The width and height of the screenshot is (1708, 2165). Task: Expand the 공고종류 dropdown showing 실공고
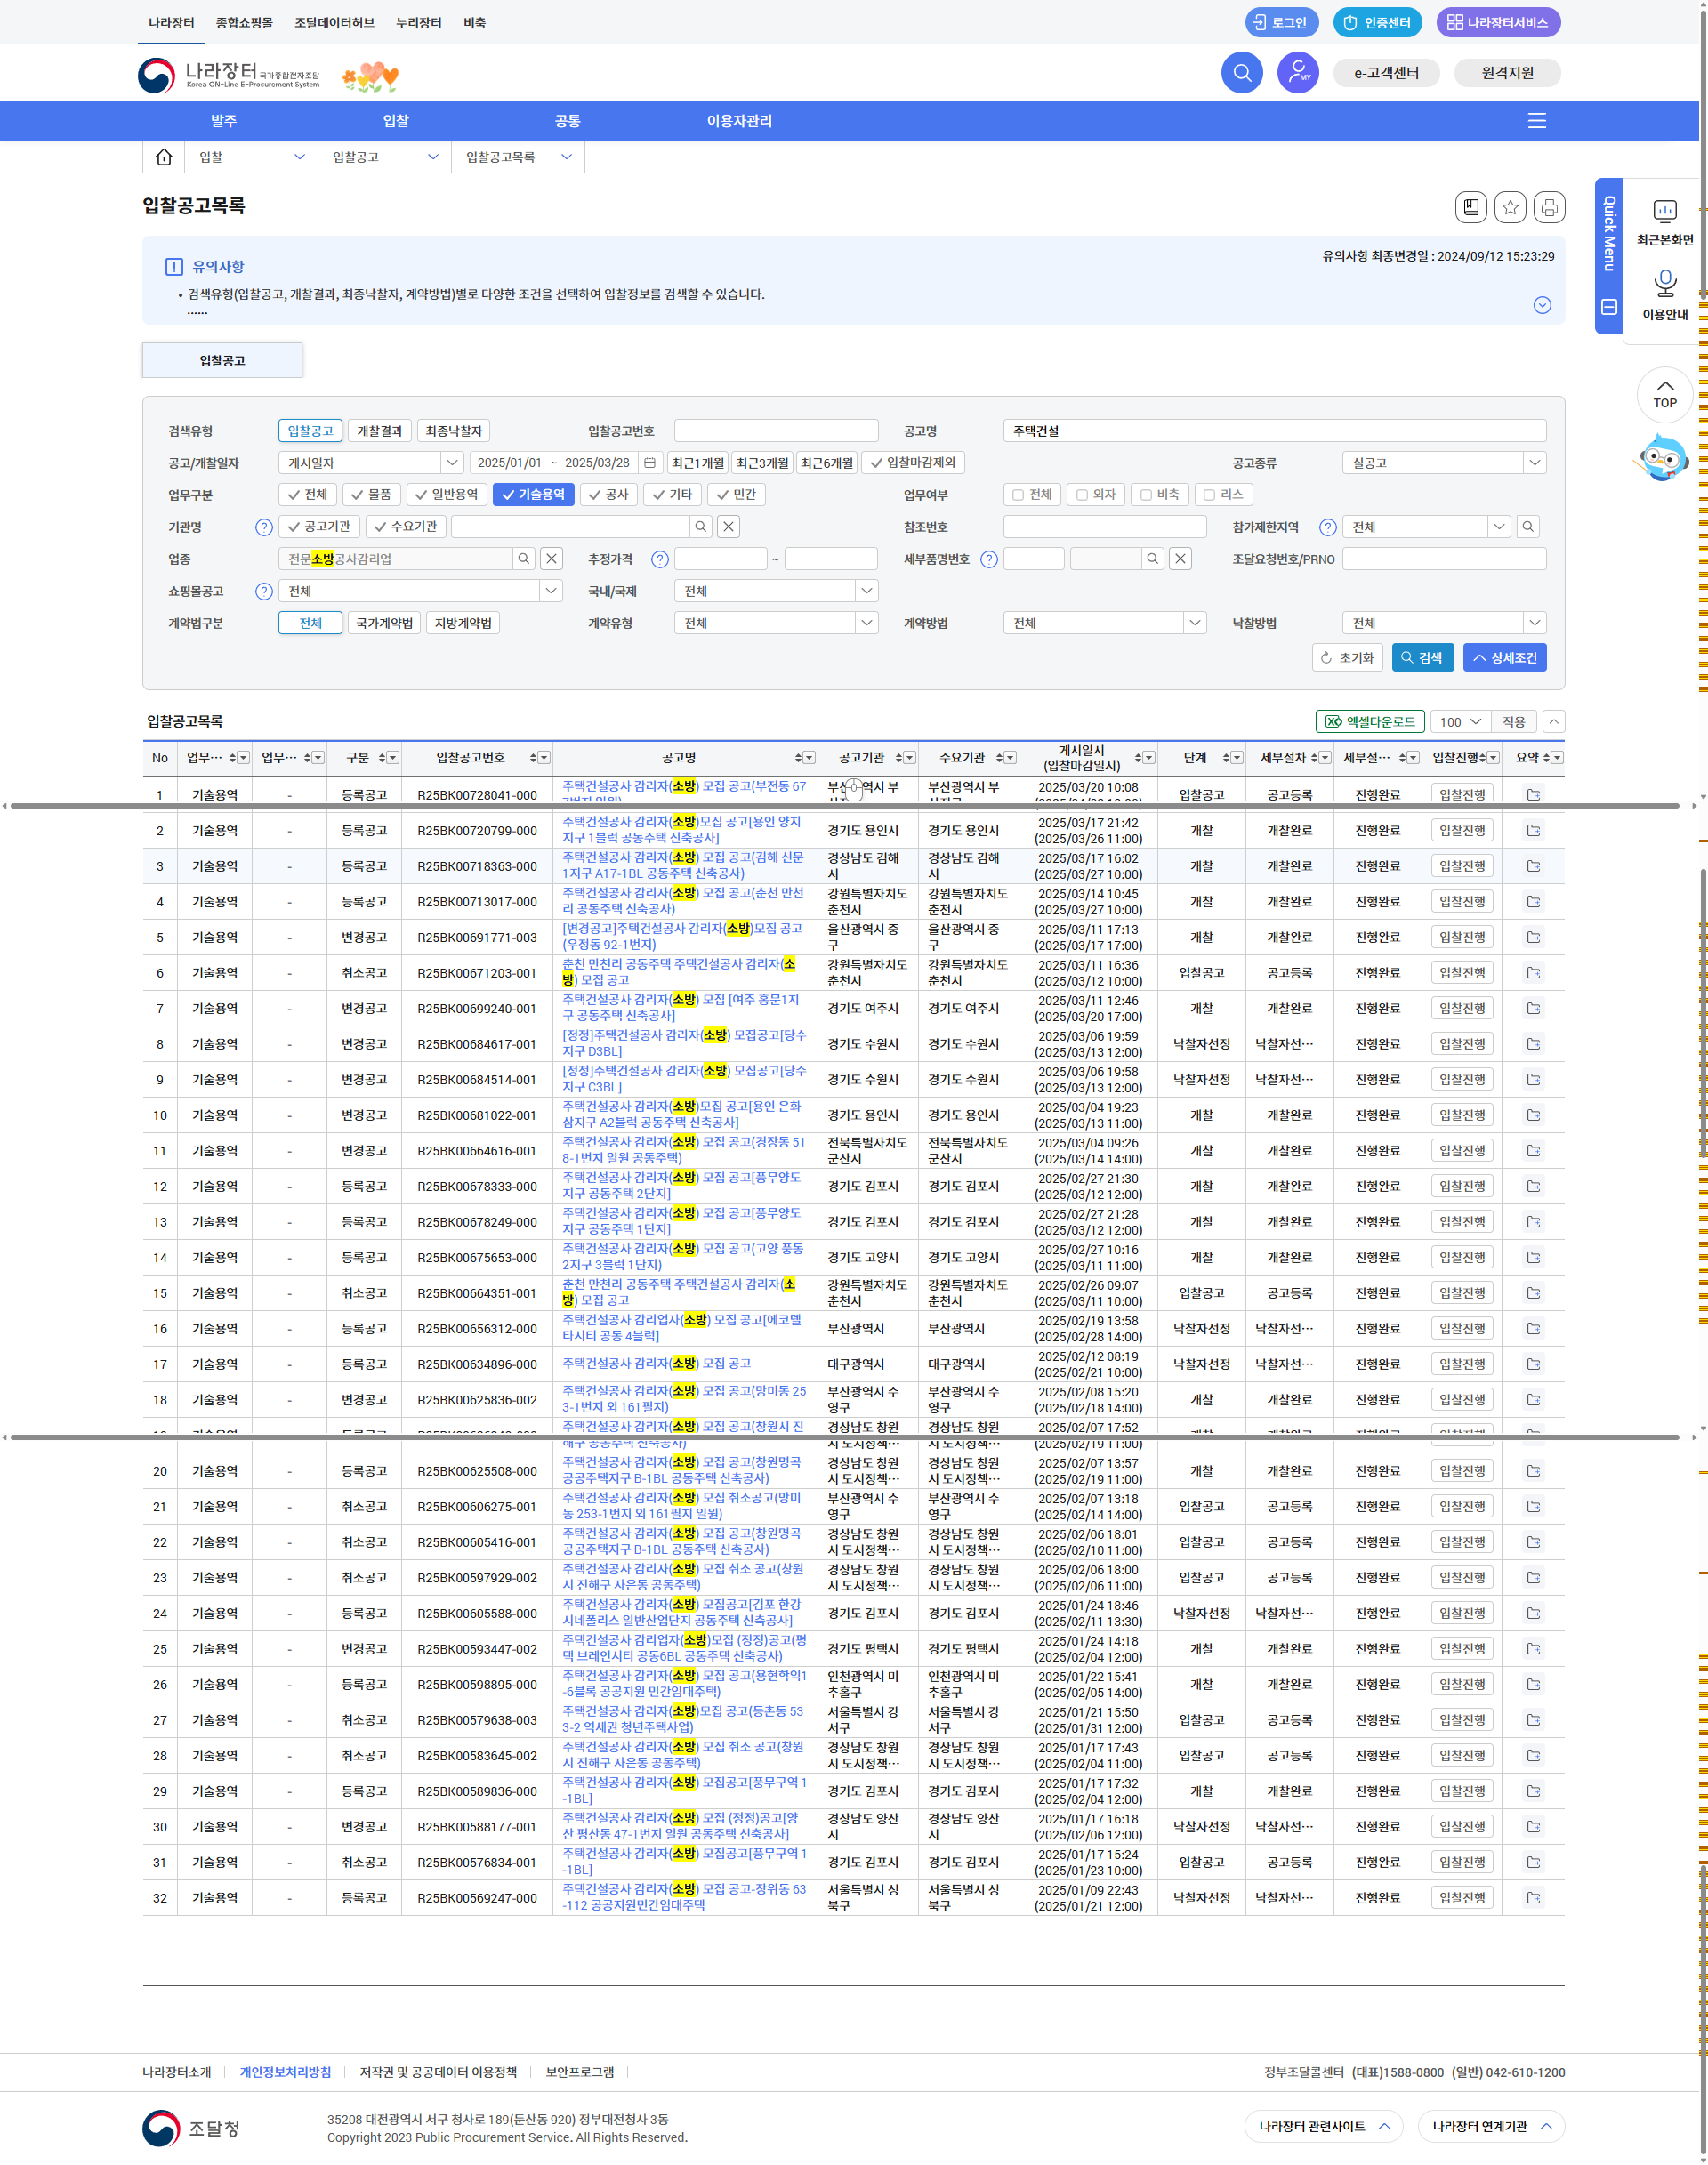click(1443, 463)
